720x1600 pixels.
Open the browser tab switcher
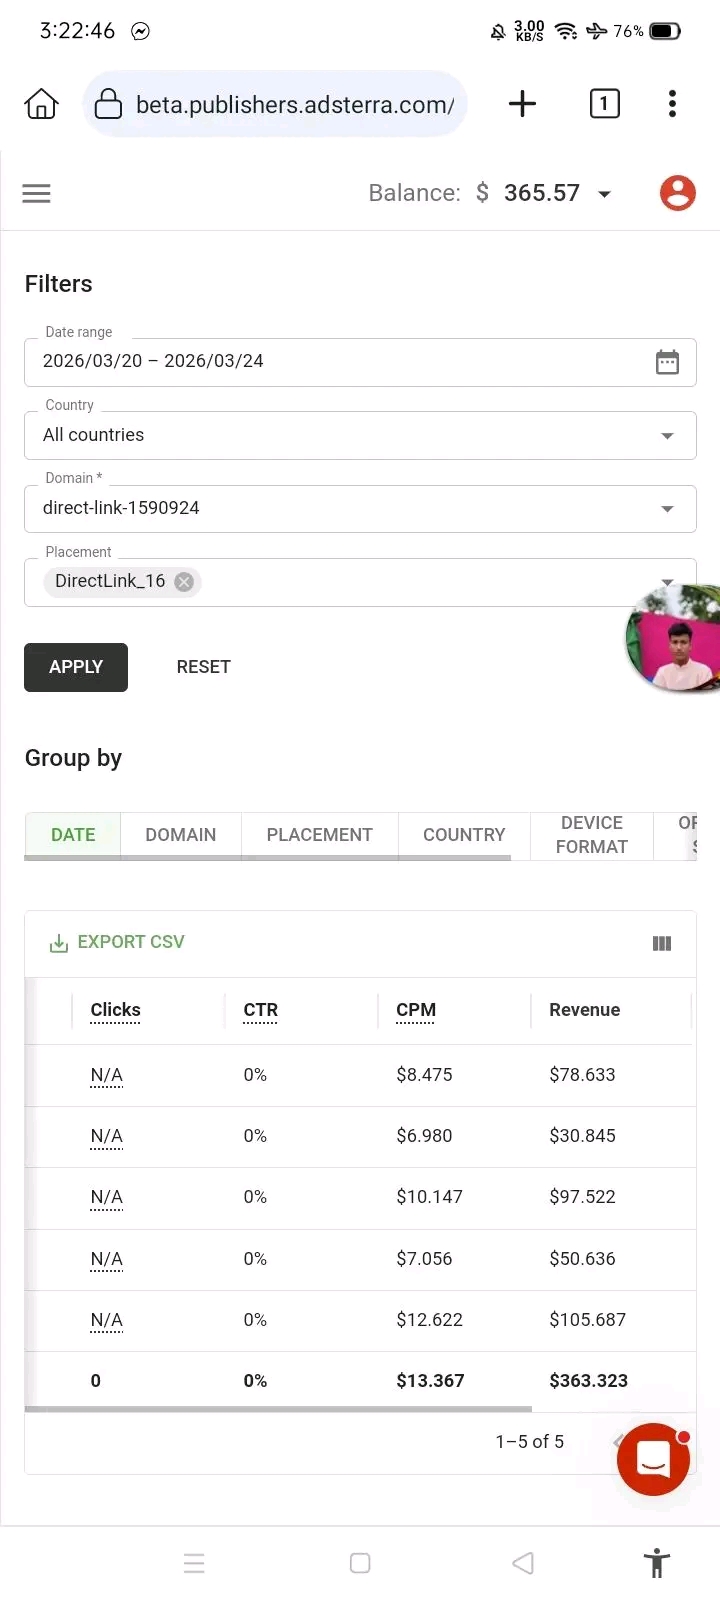604,104
